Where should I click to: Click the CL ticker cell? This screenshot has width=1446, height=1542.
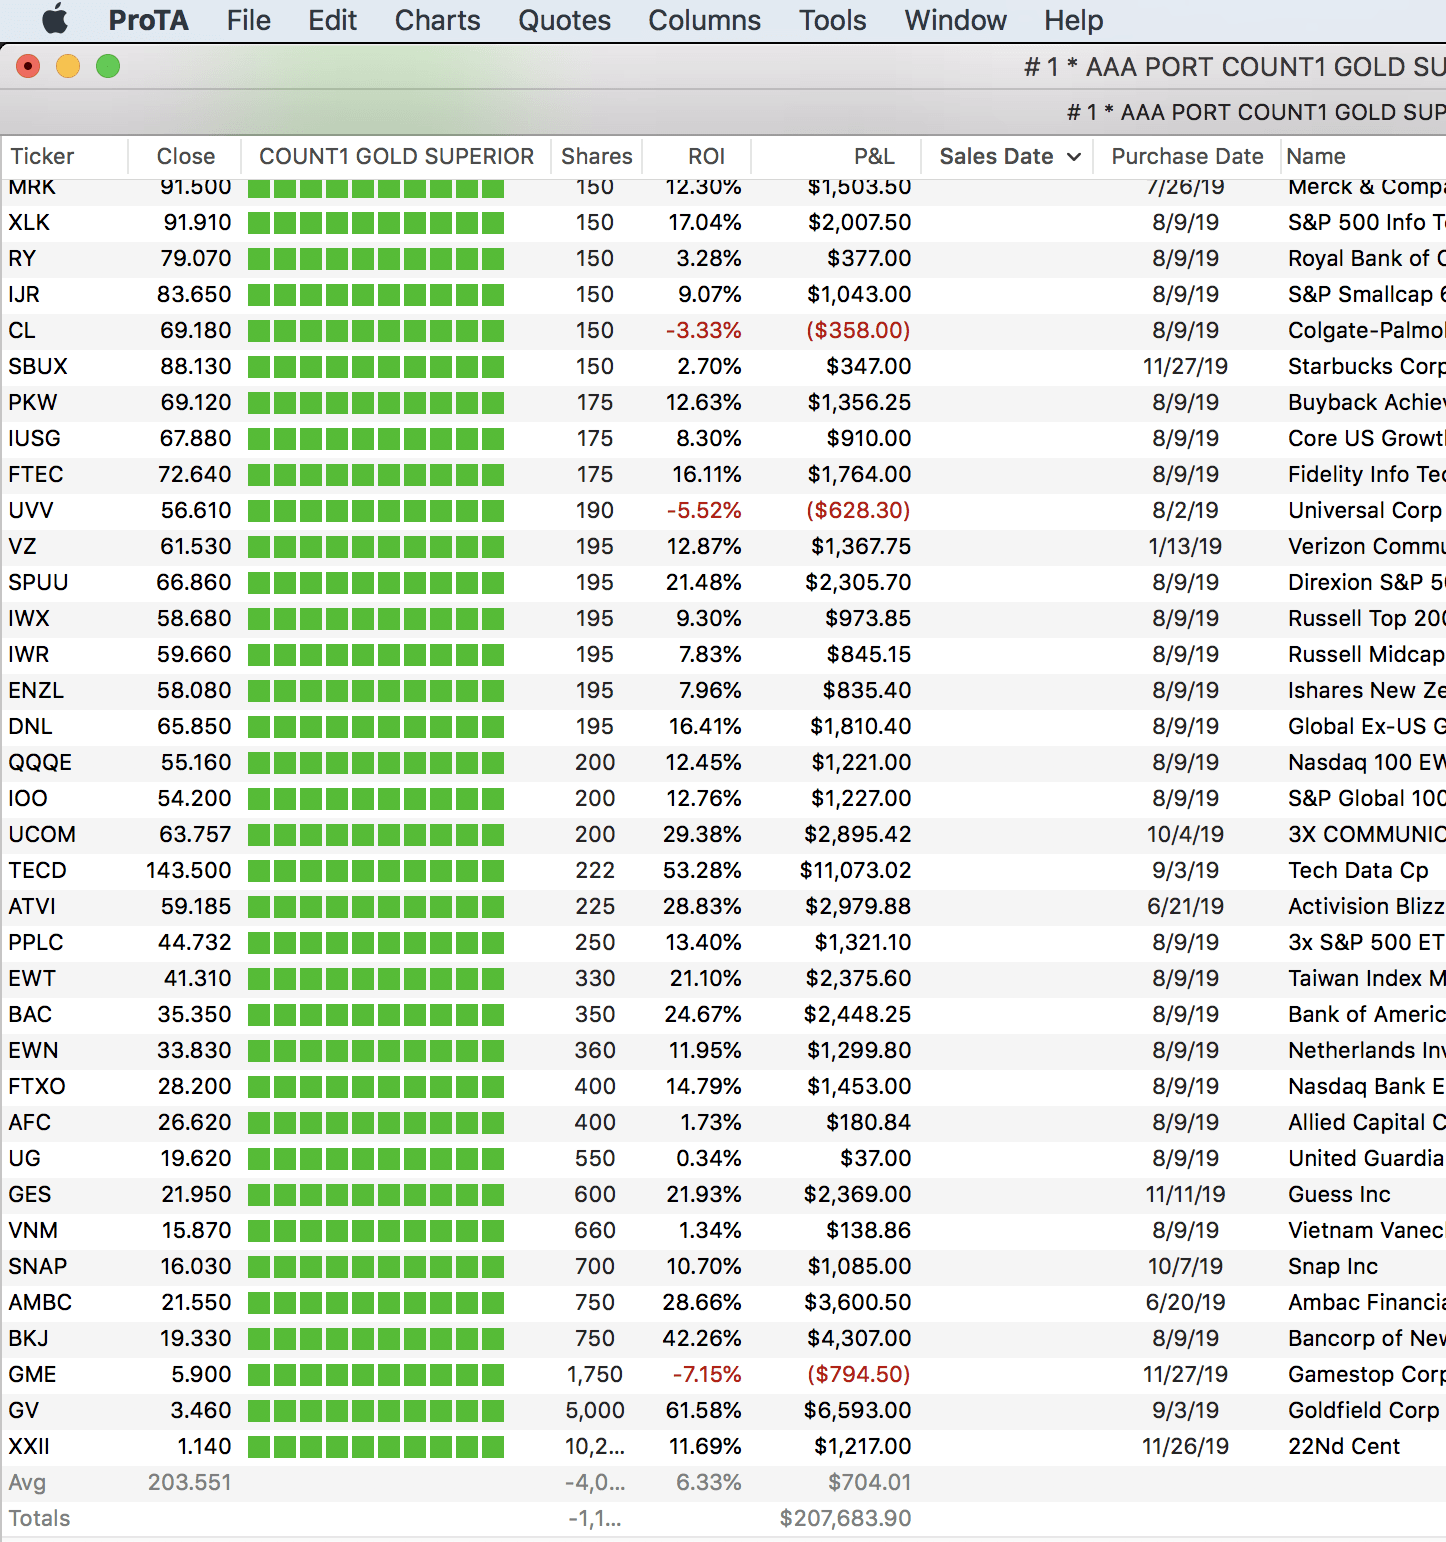[x=22, y=330]
